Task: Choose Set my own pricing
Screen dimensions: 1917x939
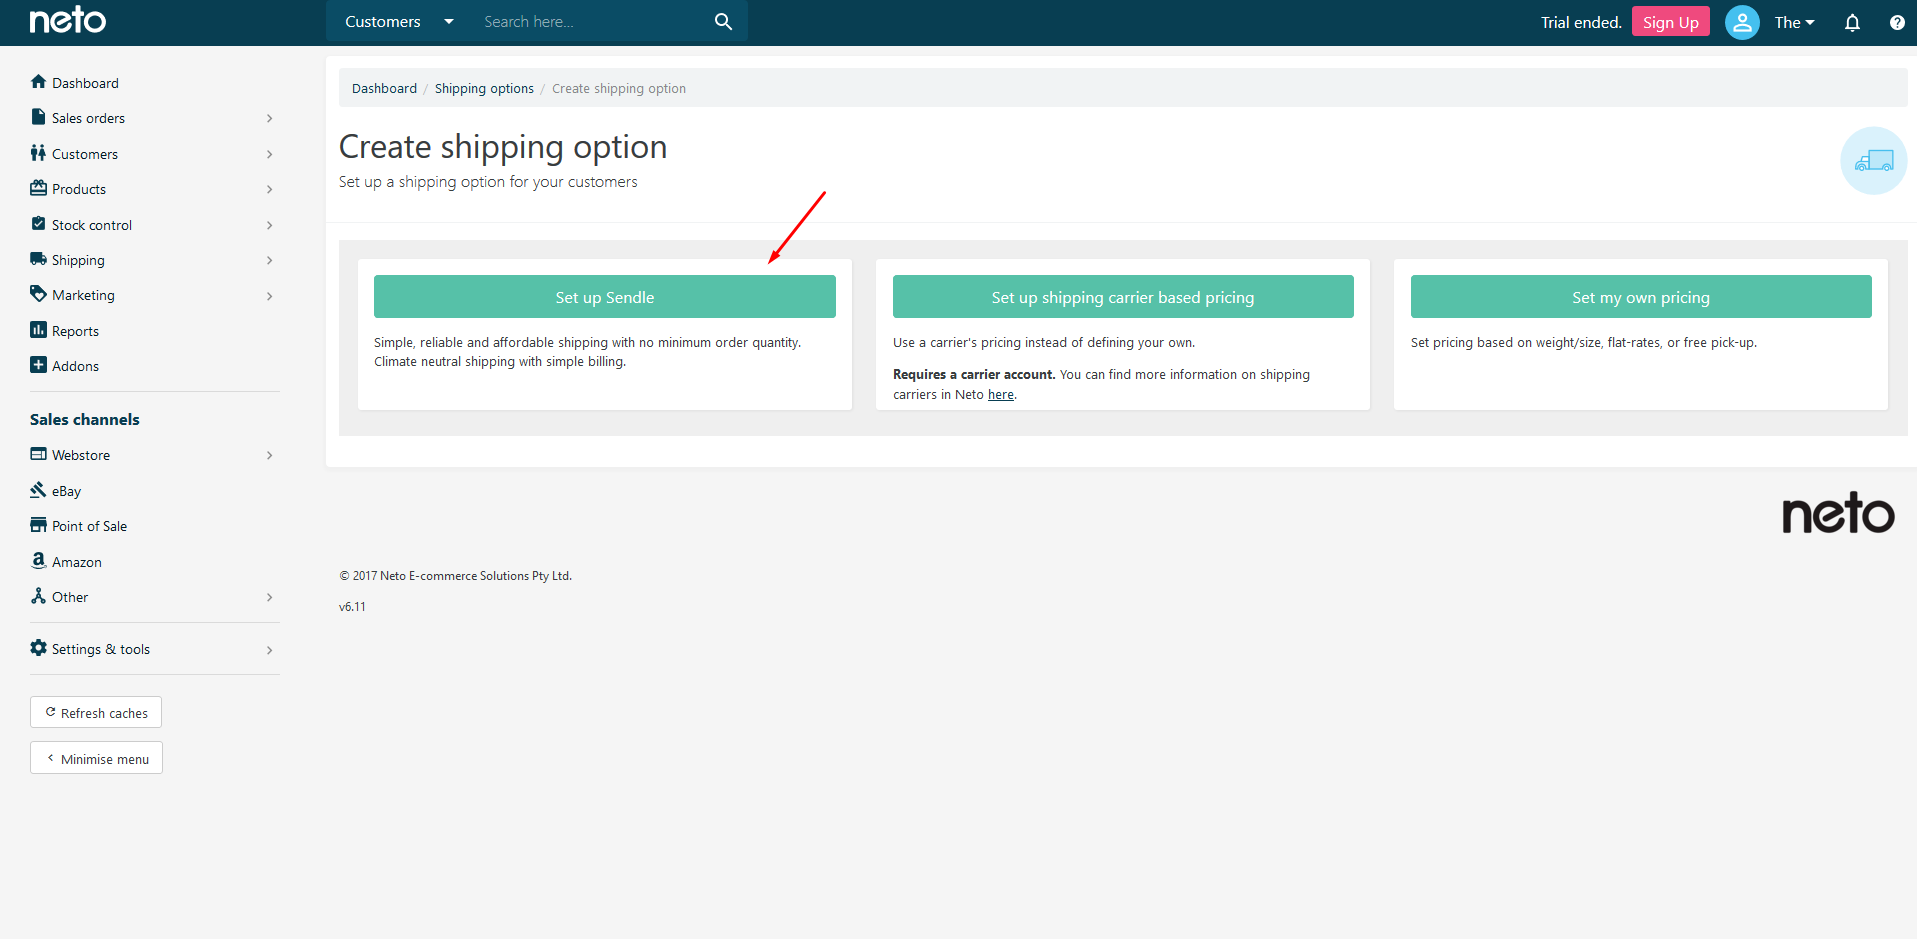Action: click(x=1640, y=297)
